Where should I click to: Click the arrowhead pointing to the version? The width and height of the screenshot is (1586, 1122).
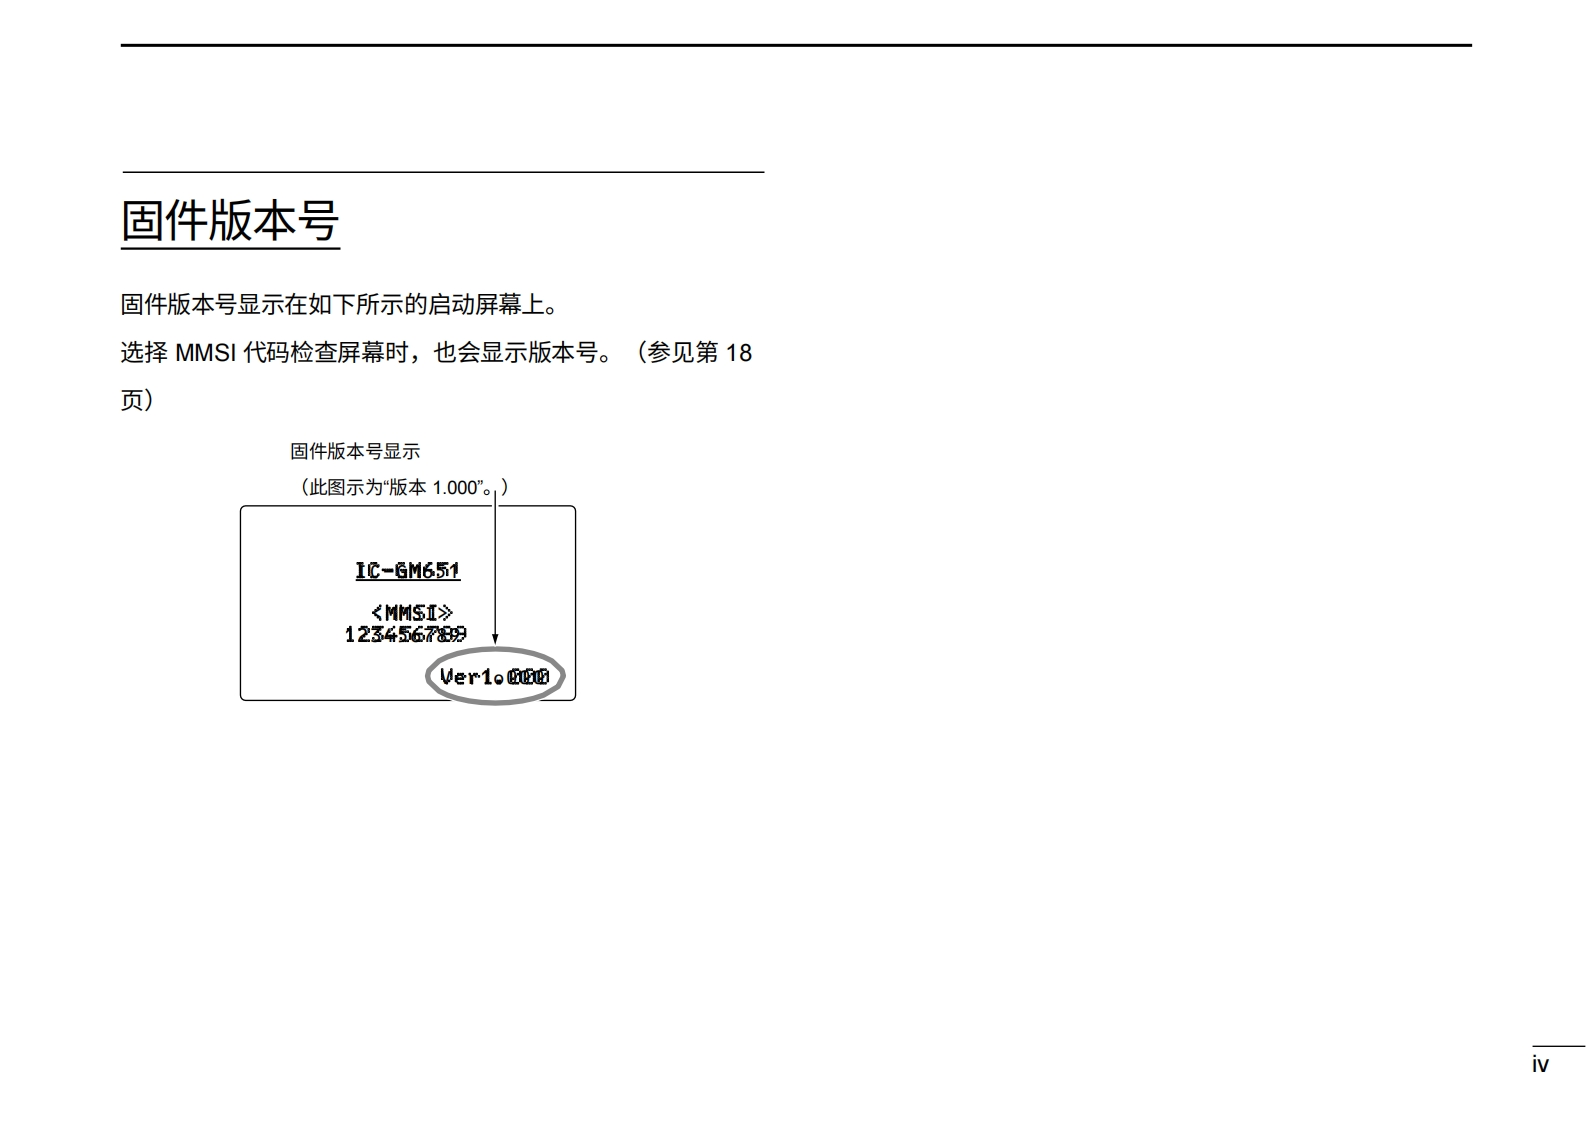(x=495, y=639)
